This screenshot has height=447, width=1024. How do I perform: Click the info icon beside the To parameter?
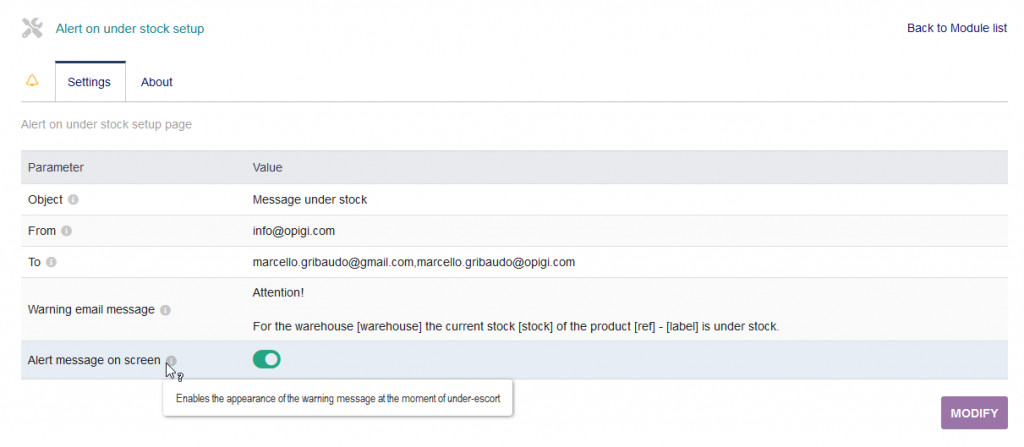tap(51, 262)
